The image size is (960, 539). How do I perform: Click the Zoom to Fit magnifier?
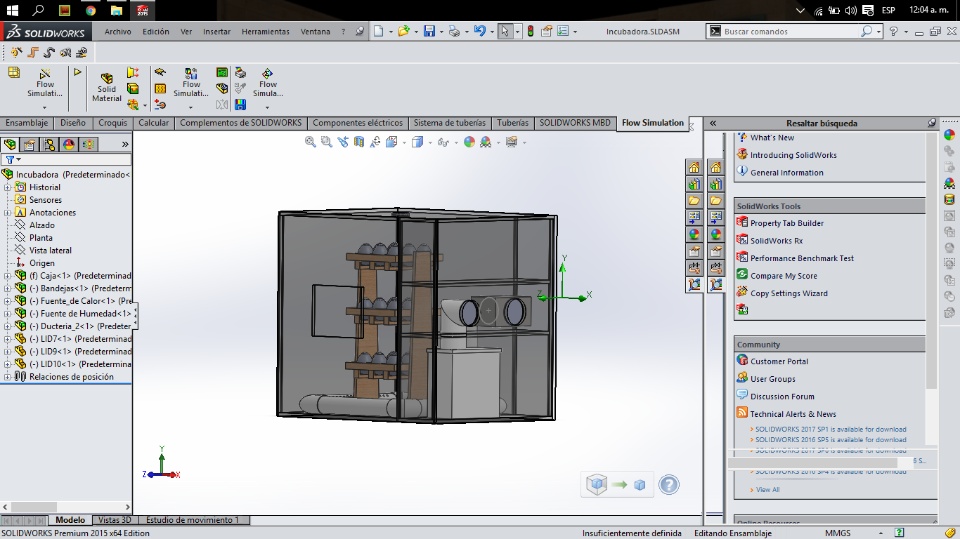coord(310,142)
